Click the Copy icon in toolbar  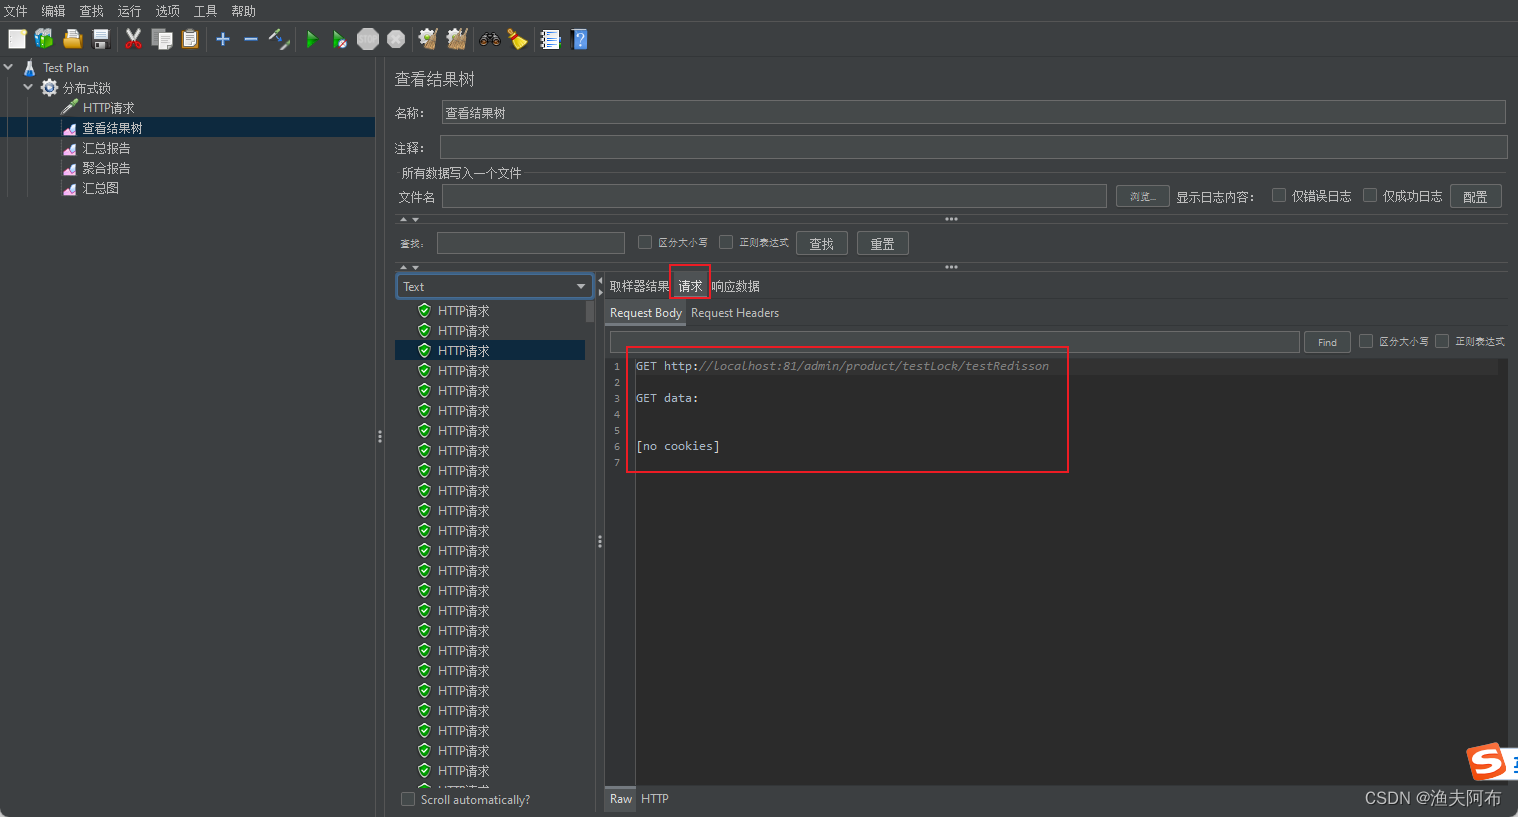click(x=162, y=39)
